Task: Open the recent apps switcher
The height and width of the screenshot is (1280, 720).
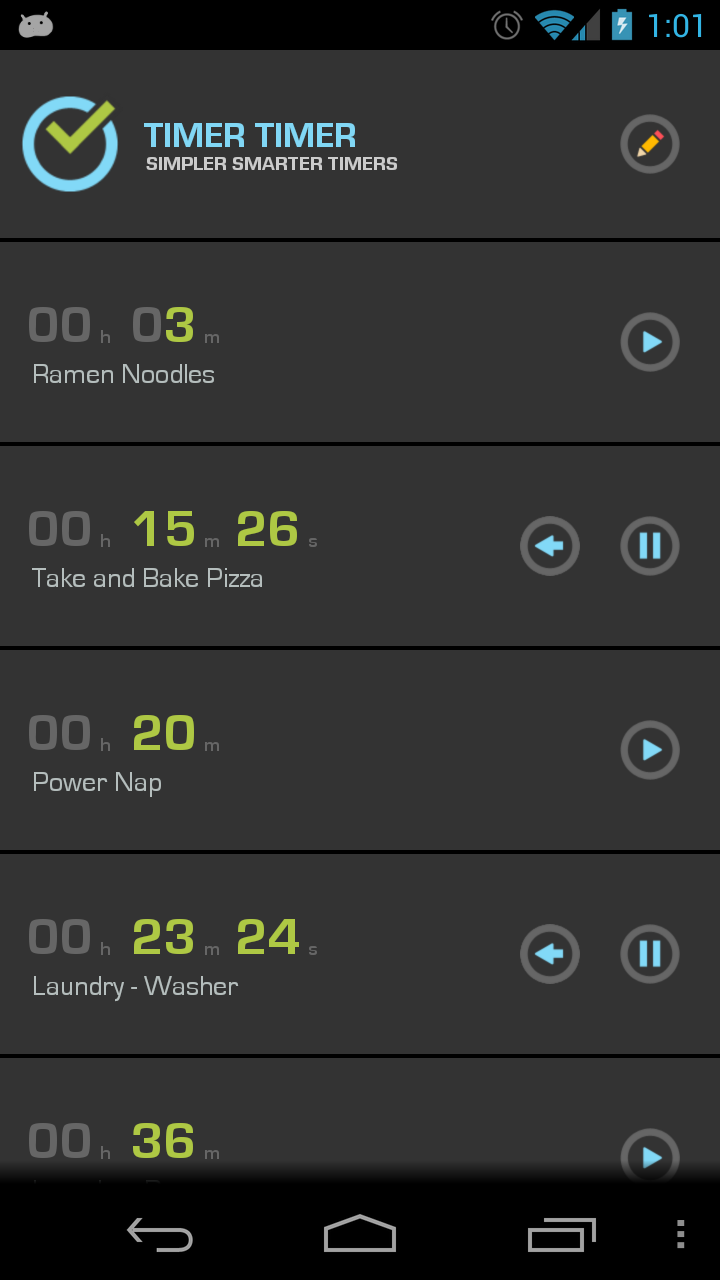Action: (x=561, y=1235)
